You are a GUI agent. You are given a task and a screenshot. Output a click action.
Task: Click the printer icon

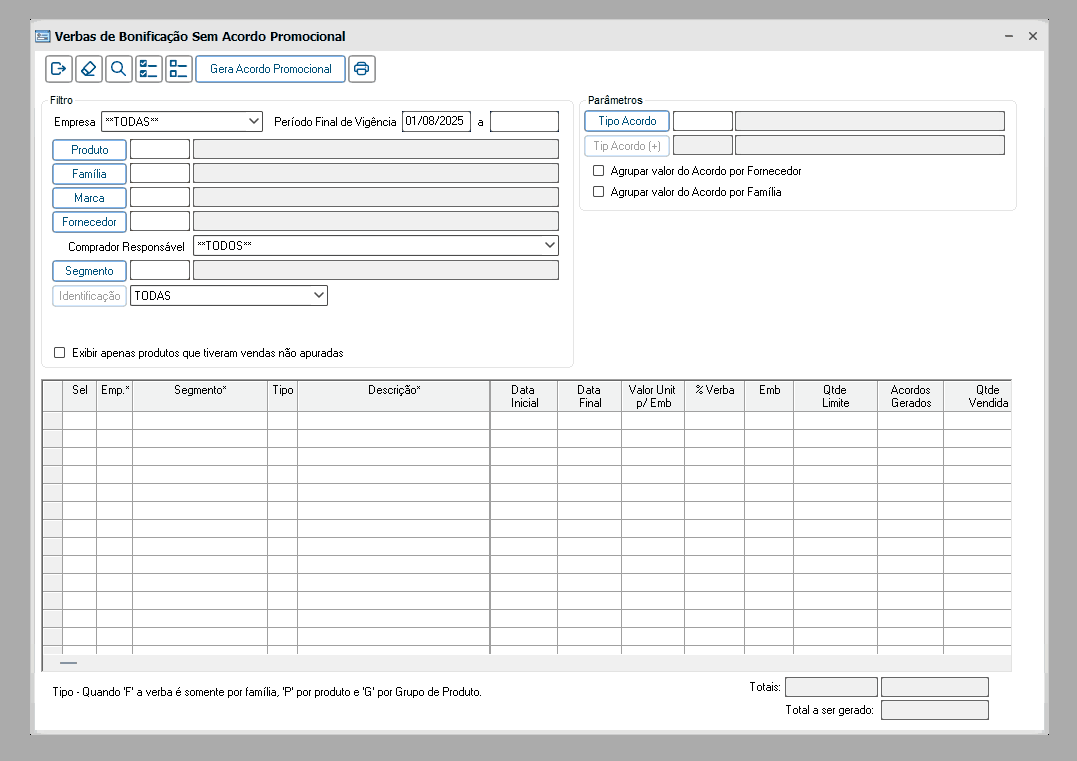[361, 69]
